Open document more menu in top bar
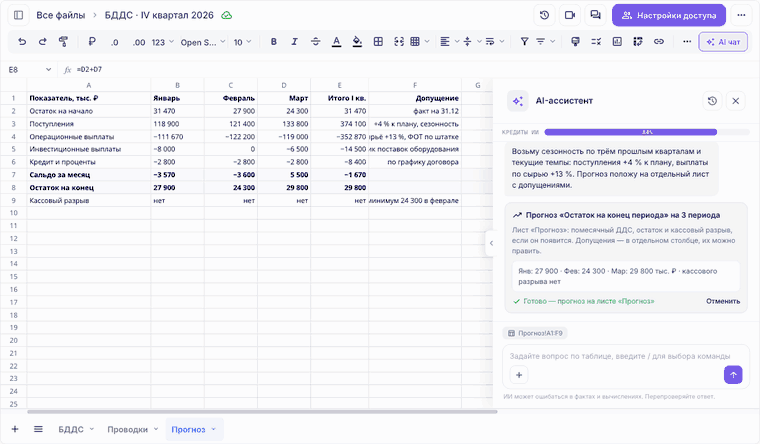 pos(741,15)
